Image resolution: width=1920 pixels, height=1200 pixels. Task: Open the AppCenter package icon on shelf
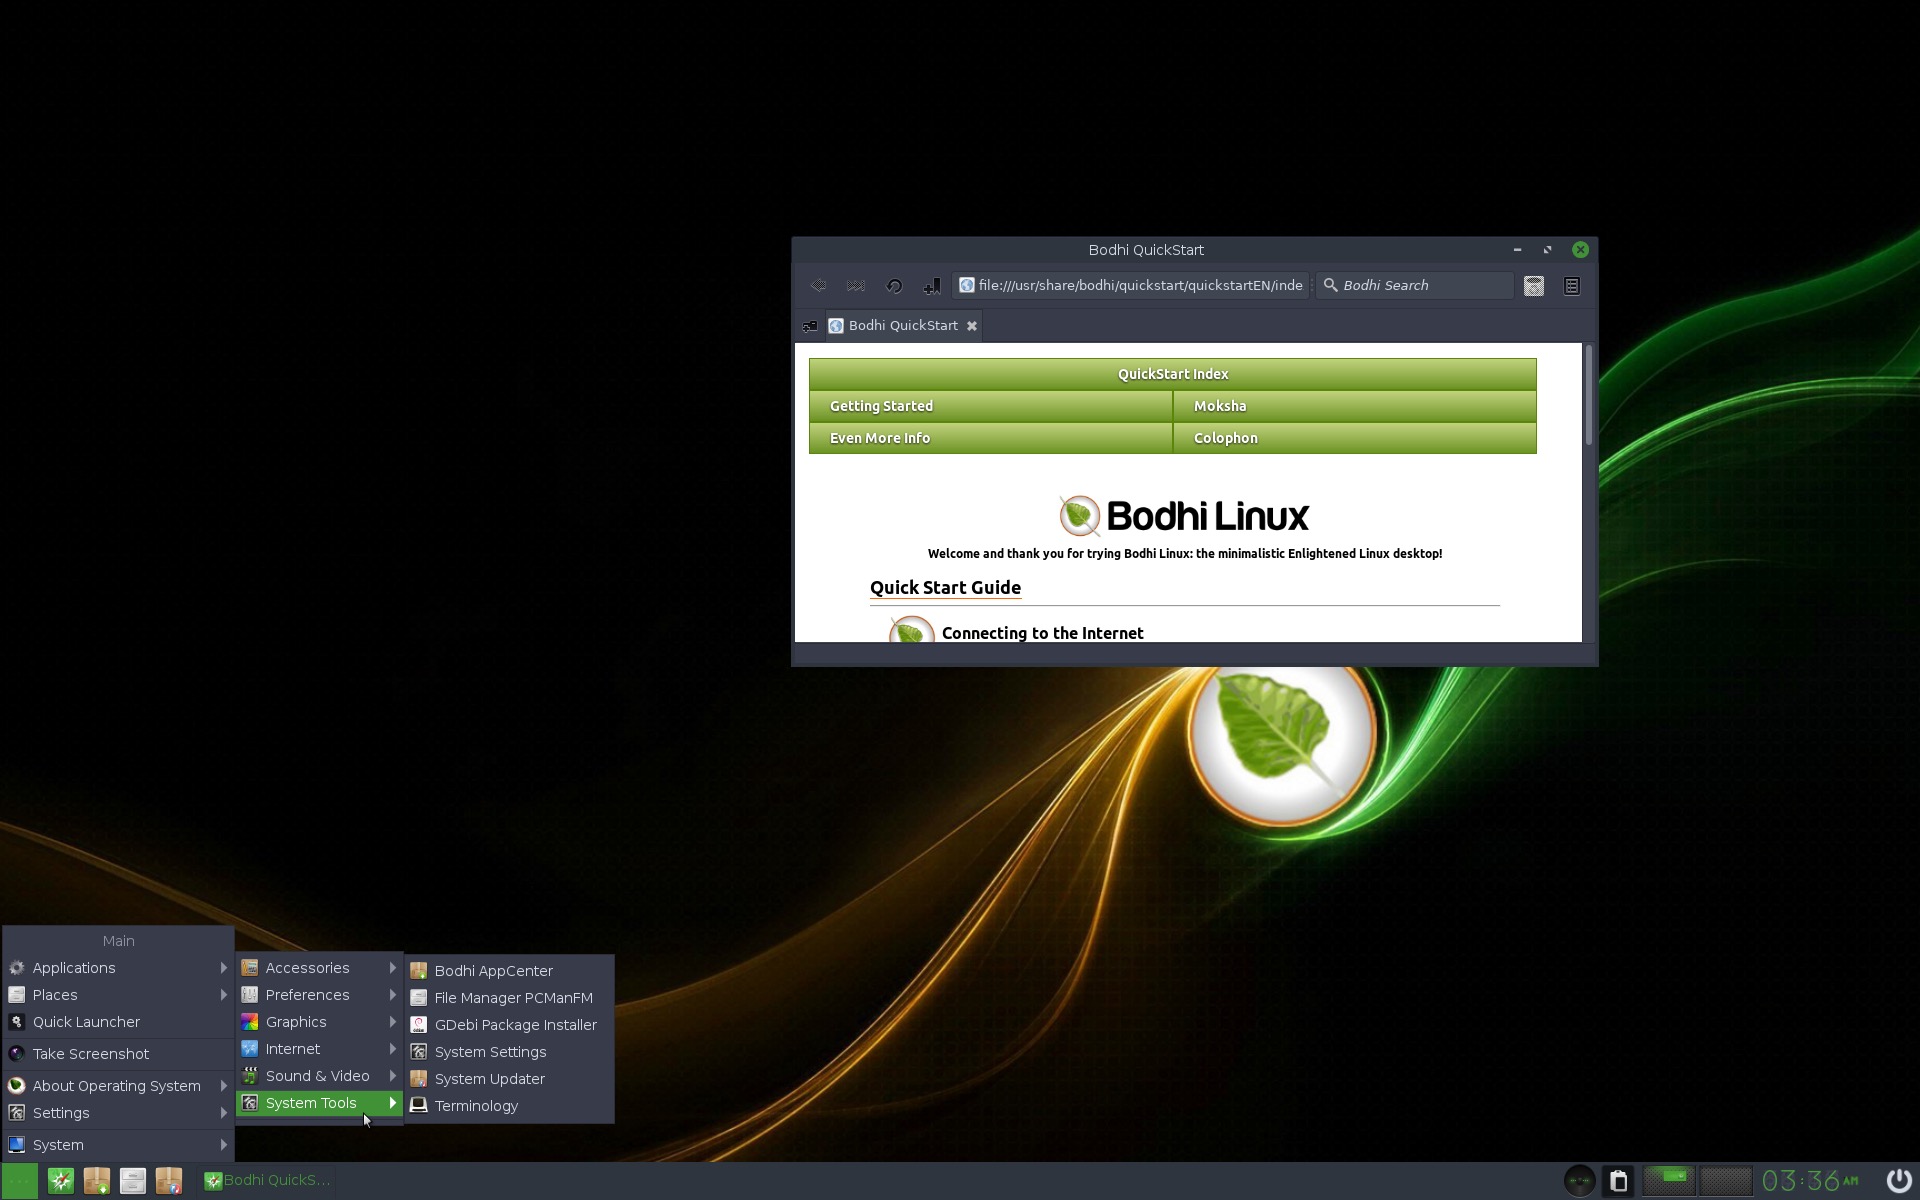click(x=97, y=1181)
